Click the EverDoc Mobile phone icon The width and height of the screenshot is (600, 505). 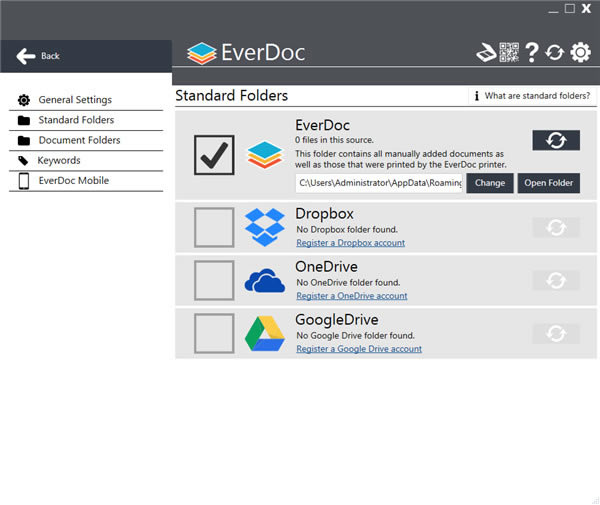click(x=24, y=181)
